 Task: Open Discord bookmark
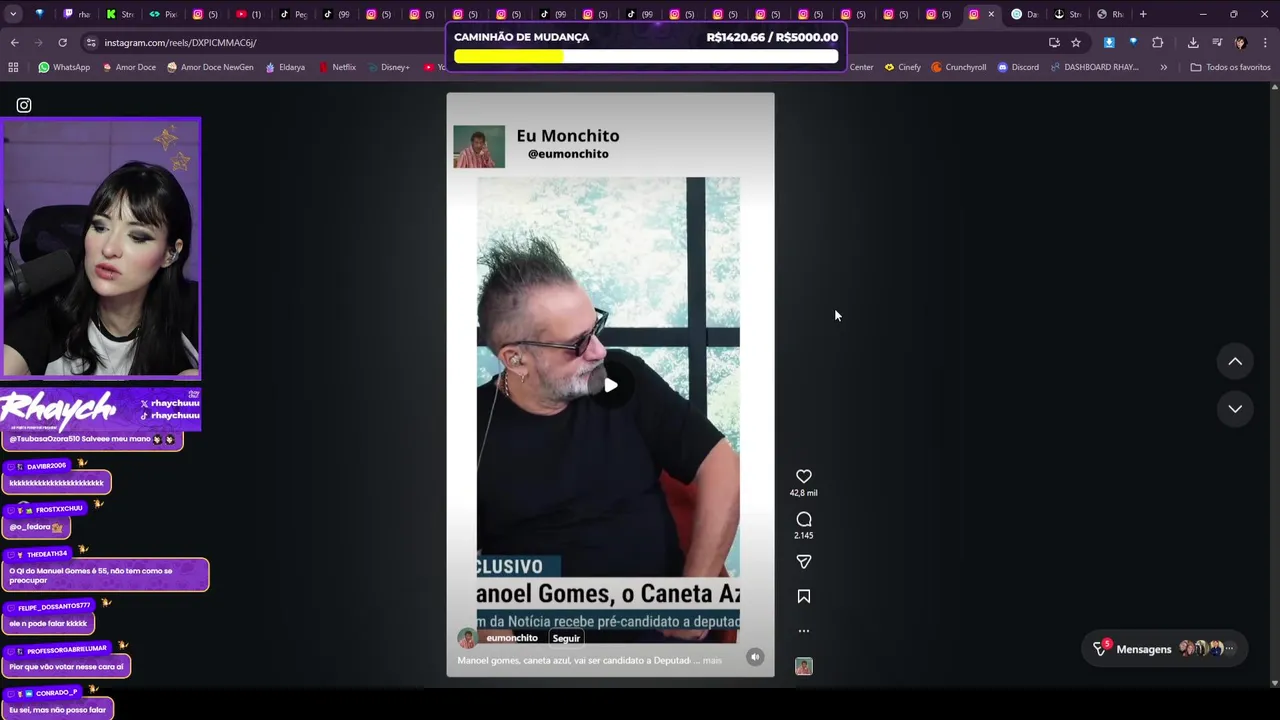(1018, 67)
